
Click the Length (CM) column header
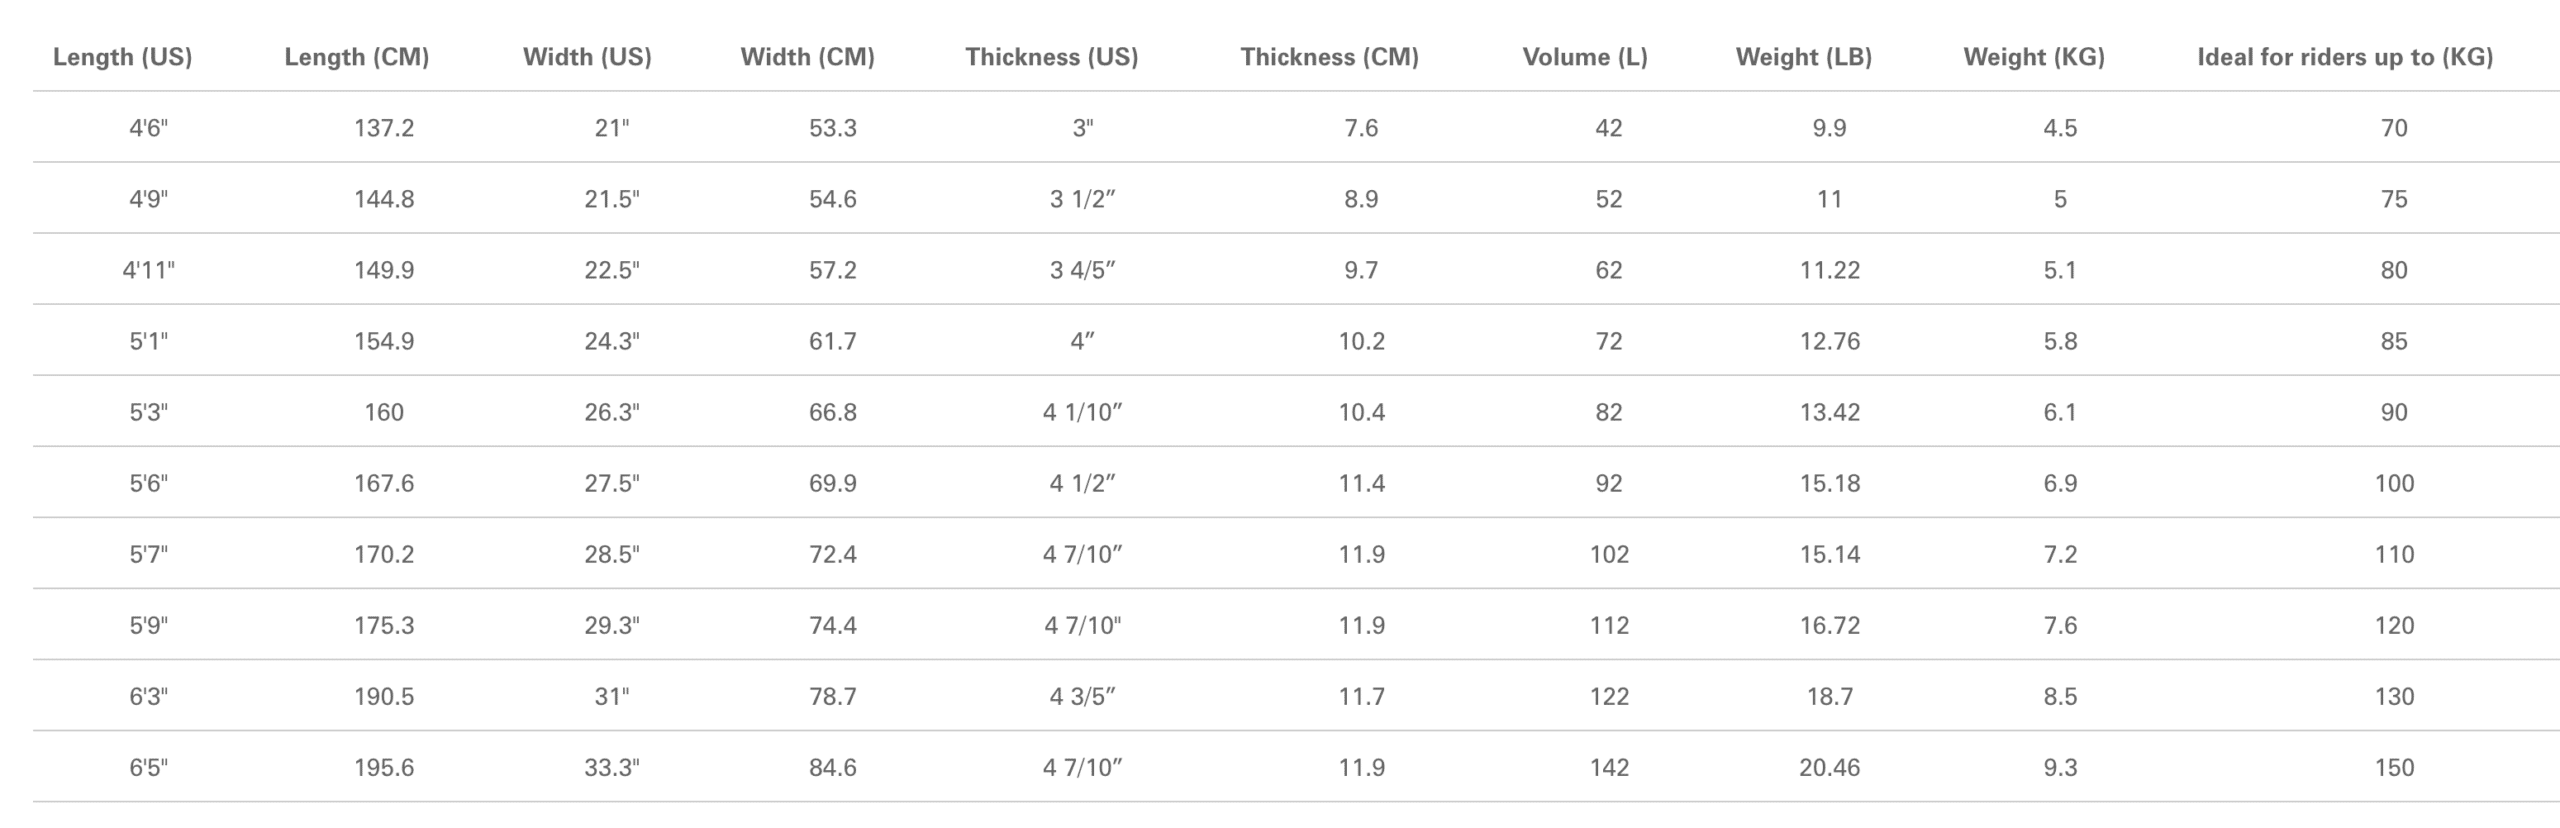tap(357, 57)
